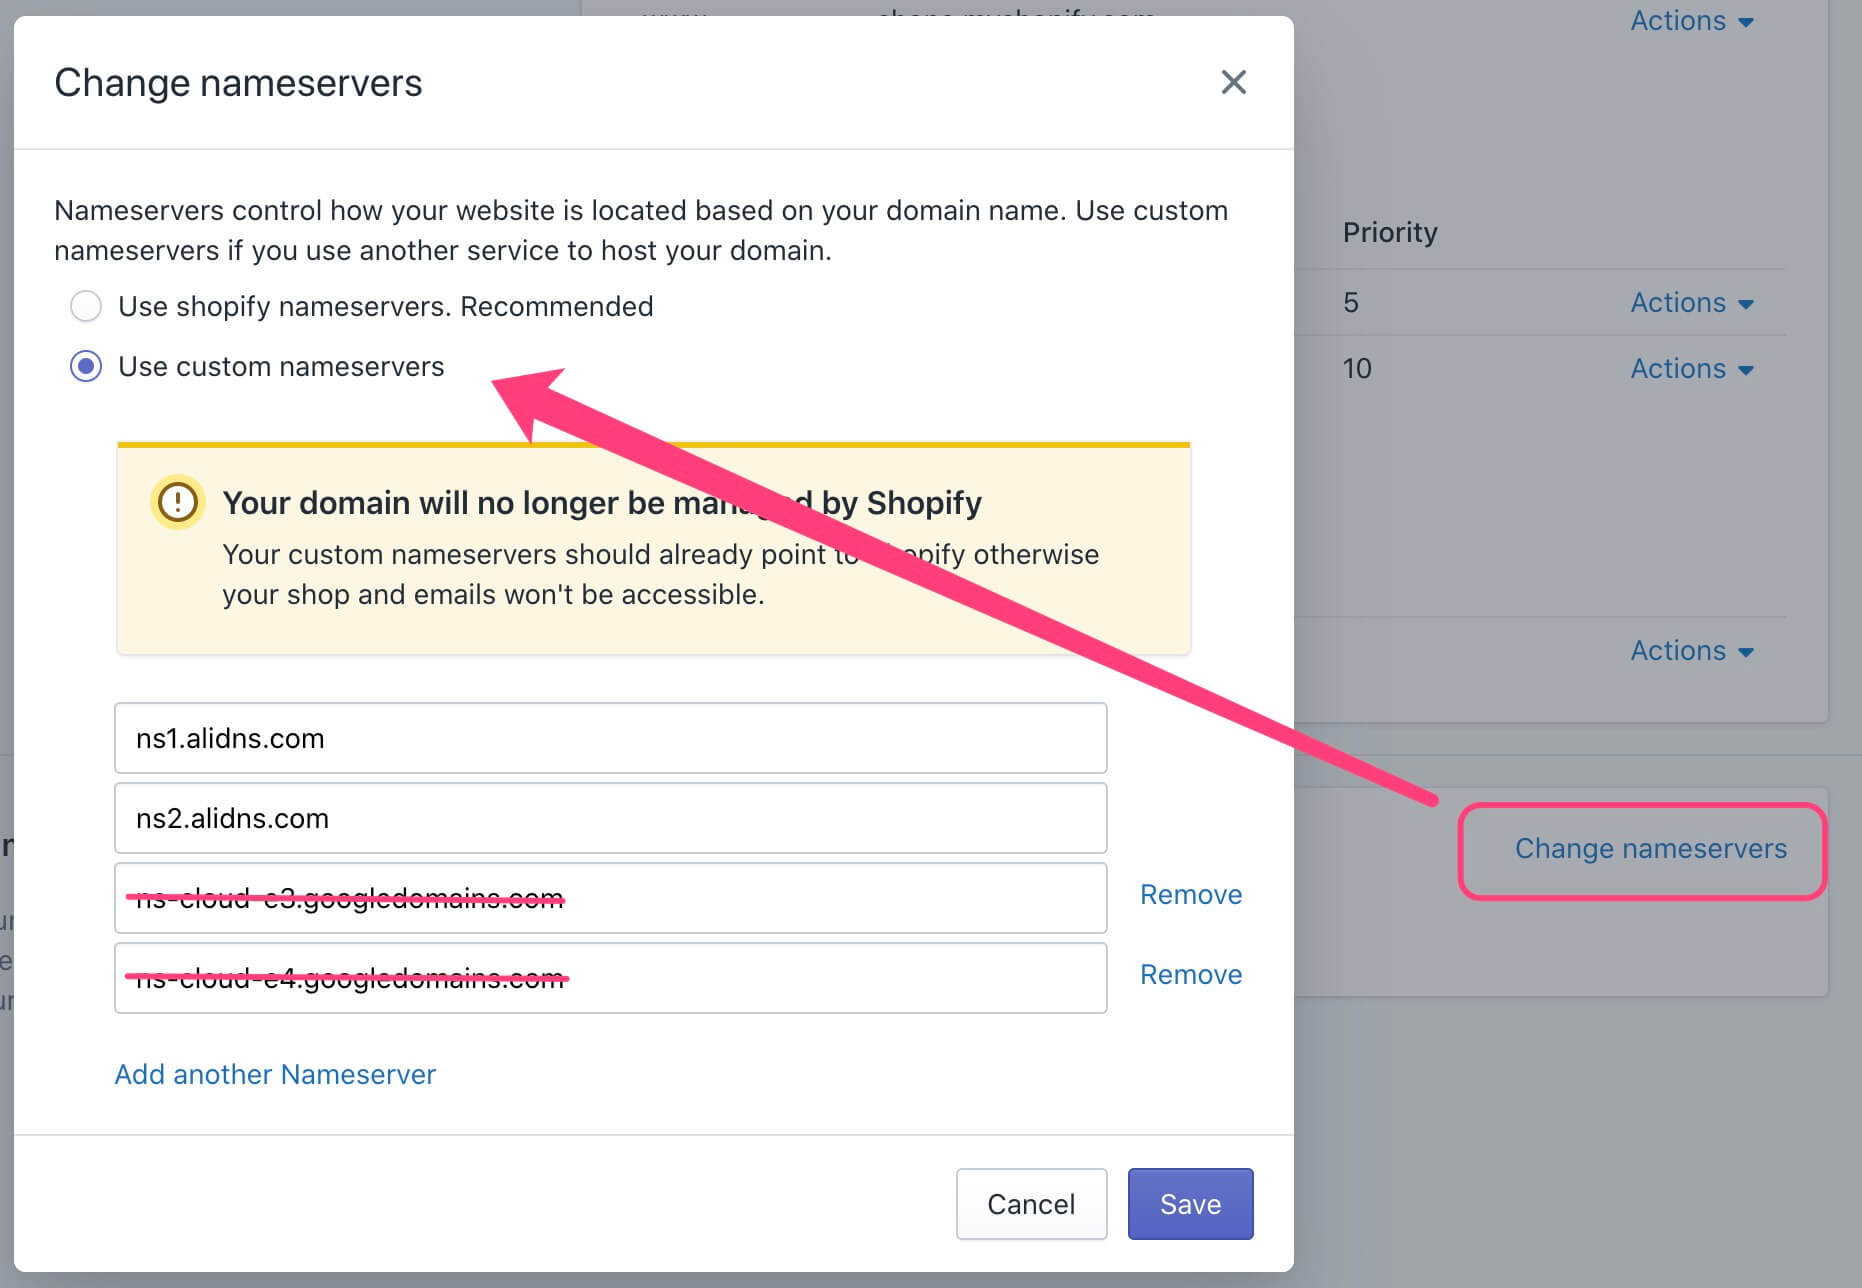Open Actions dropdown for priority 10 row

coord(1692,368)
